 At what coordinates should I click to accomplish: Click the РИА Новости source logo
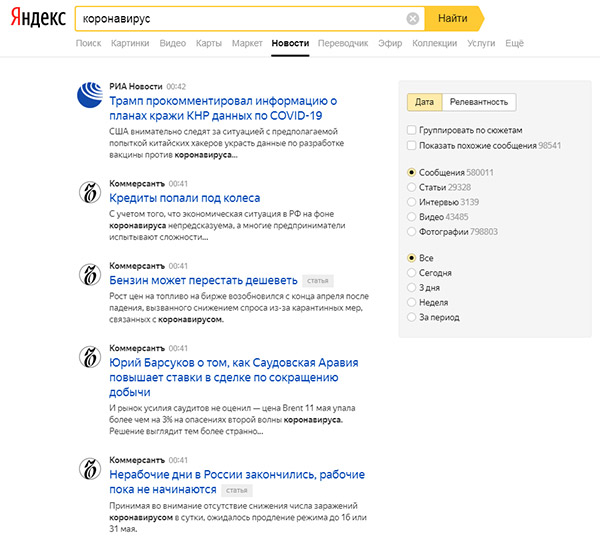(x=90, y=95)
